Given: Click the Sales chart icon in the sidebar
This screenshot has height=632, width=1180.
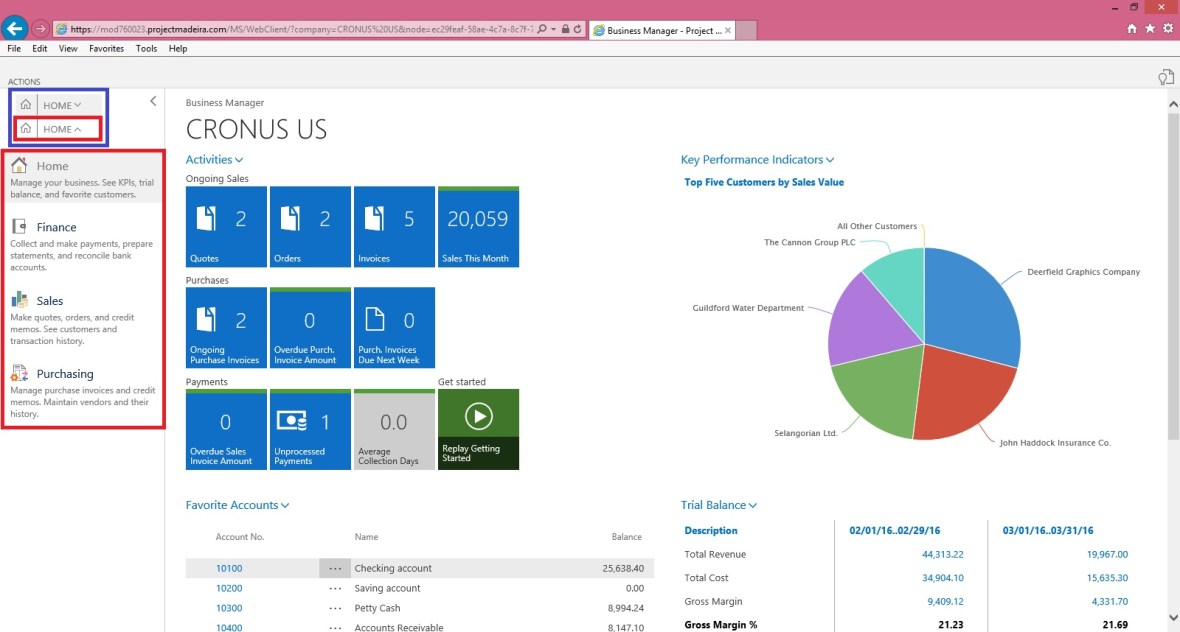Looking at the screenshot, I should coord(19,300).
